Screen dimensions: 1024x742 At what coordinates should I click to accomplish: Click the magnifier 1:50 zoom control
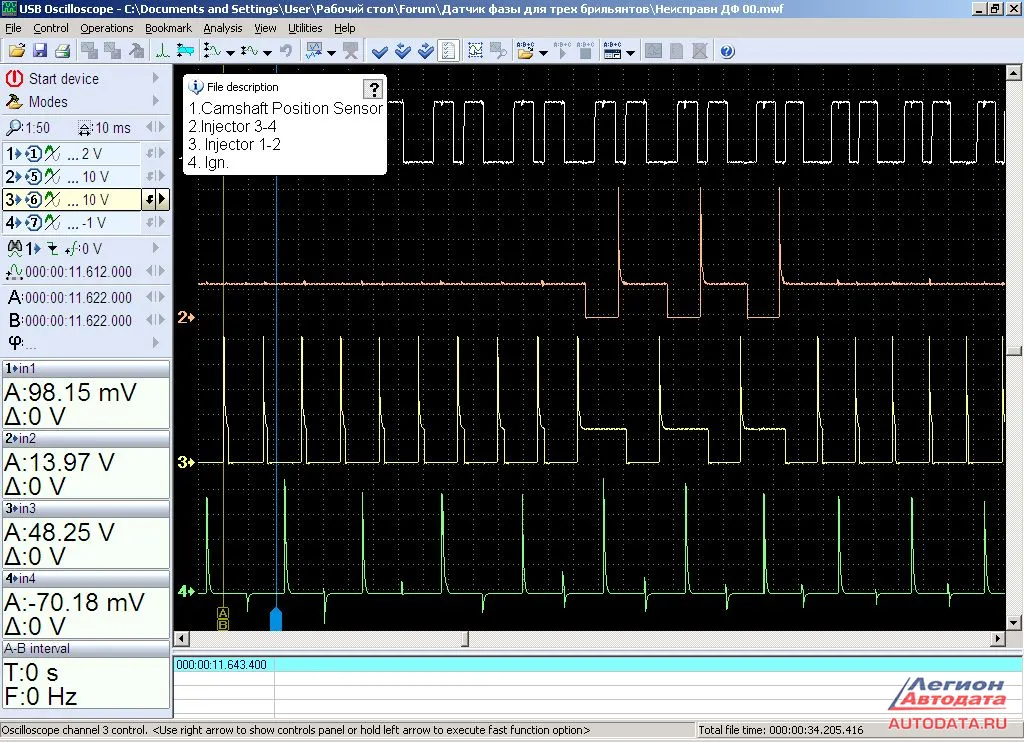pyautogui.click(x=27, y=127)
